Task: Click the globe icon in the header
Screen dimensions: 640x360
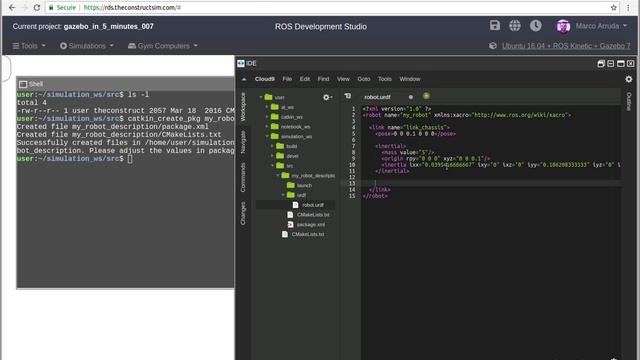Action: pos(515,25)
